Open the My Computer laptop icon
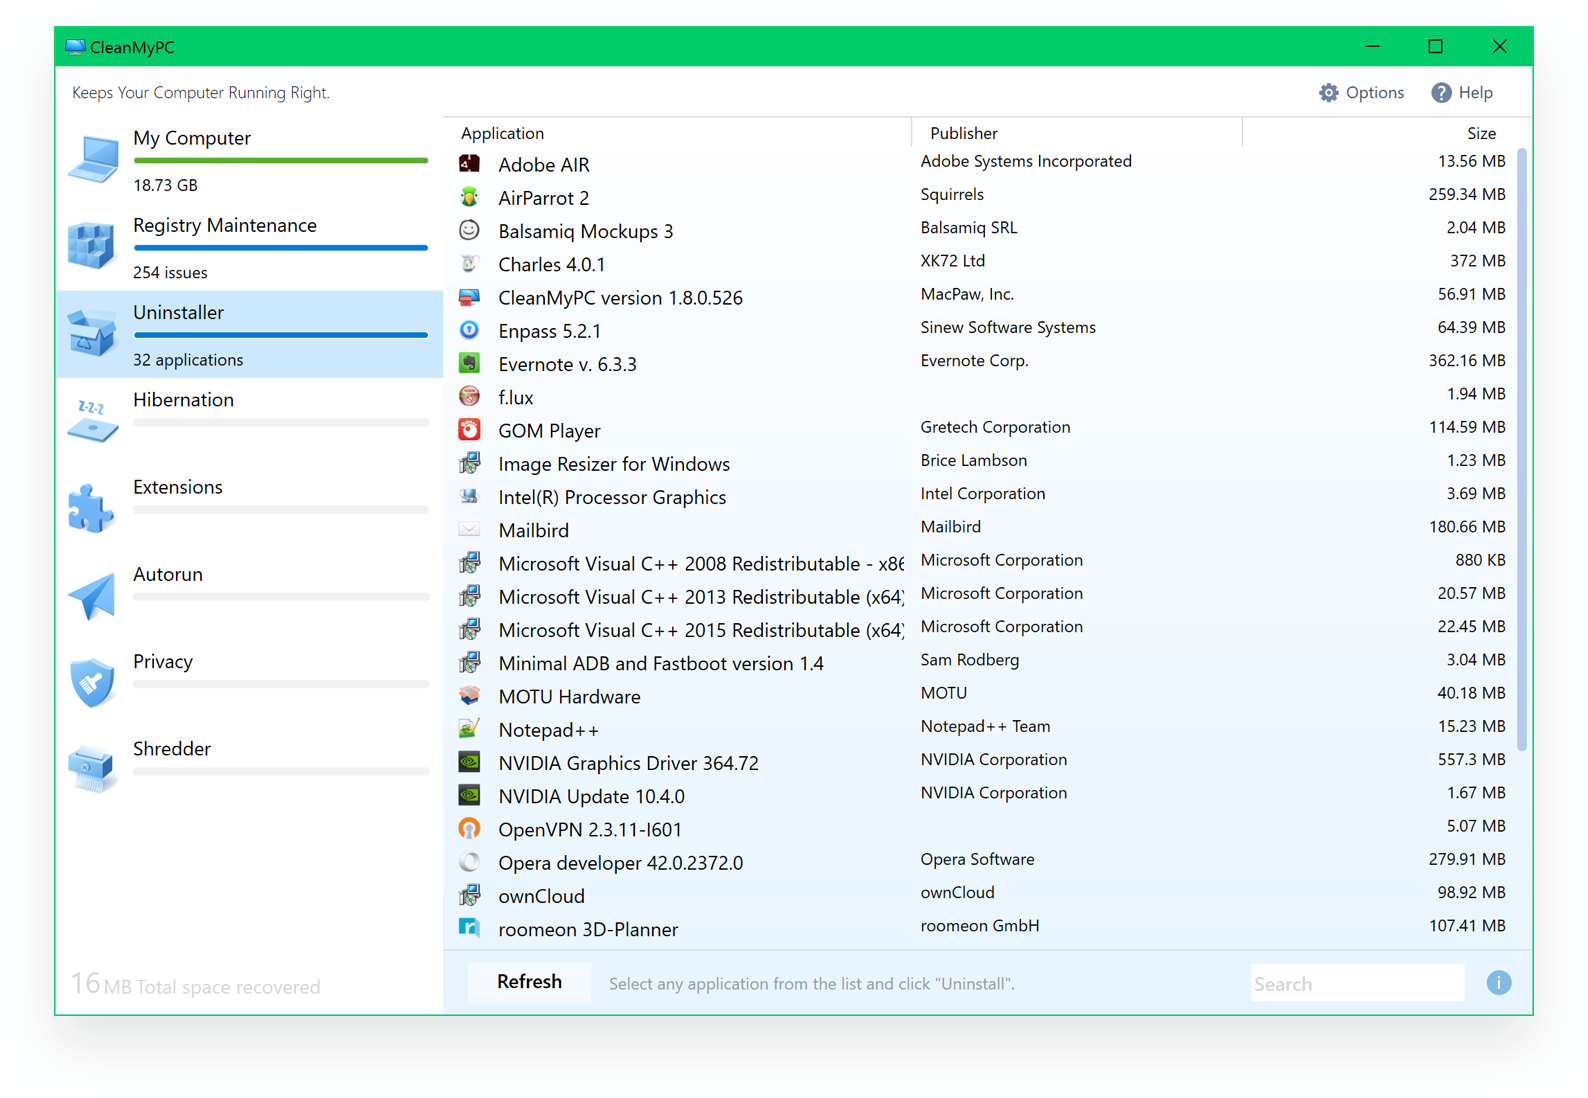Image resolution: width=1588 pixels, height=1098 pixels. coord(93,160)
